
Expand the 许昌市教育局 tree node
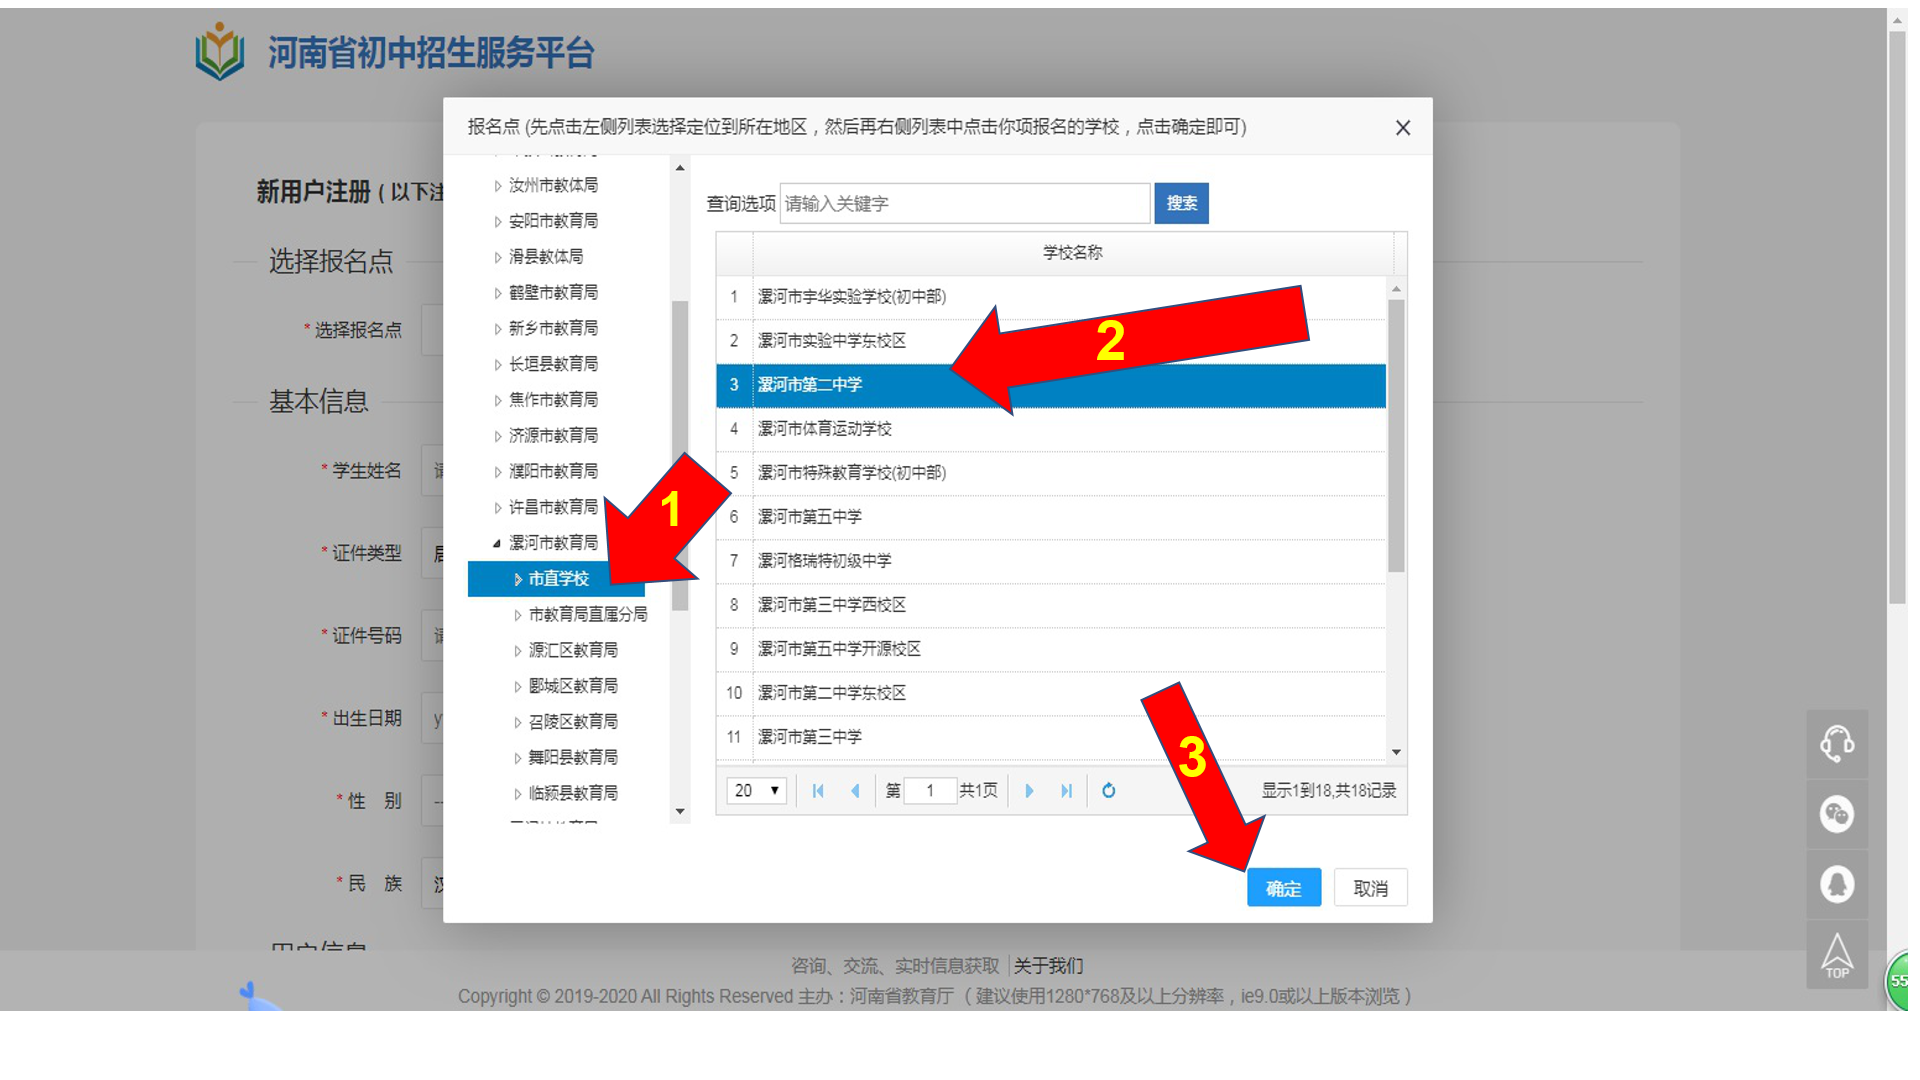[498, 508]
